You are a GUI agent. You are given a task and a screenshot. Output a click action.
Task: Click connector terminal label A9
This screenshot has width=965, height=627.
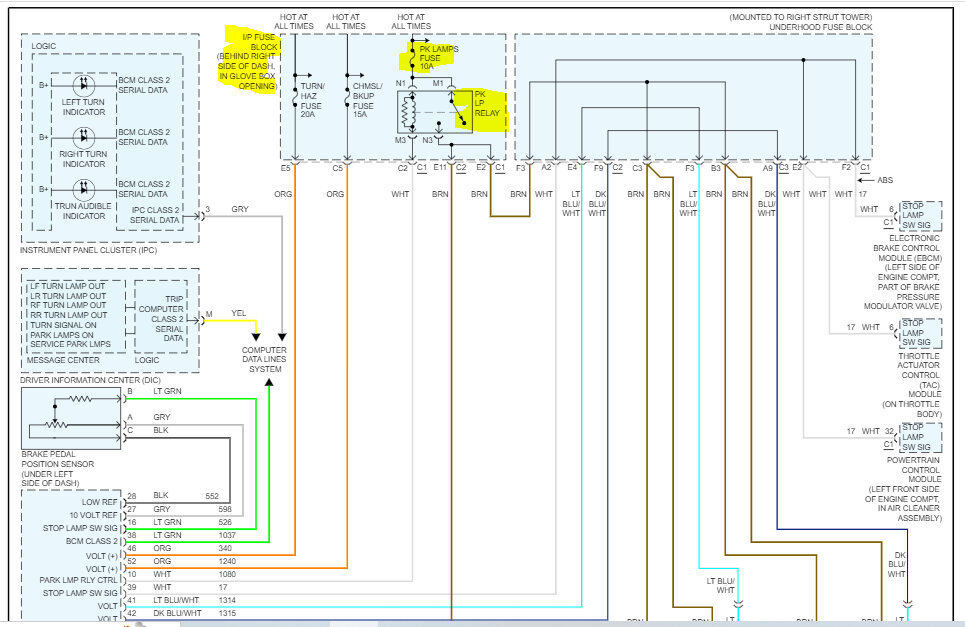point(768,168)
